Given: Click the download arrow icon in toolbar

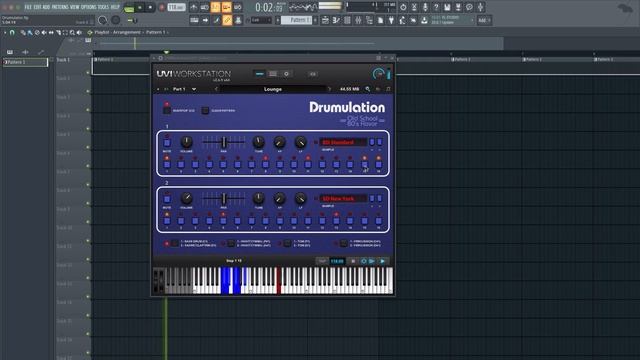Looking at the screenshot, I should (x=424, y=20).
